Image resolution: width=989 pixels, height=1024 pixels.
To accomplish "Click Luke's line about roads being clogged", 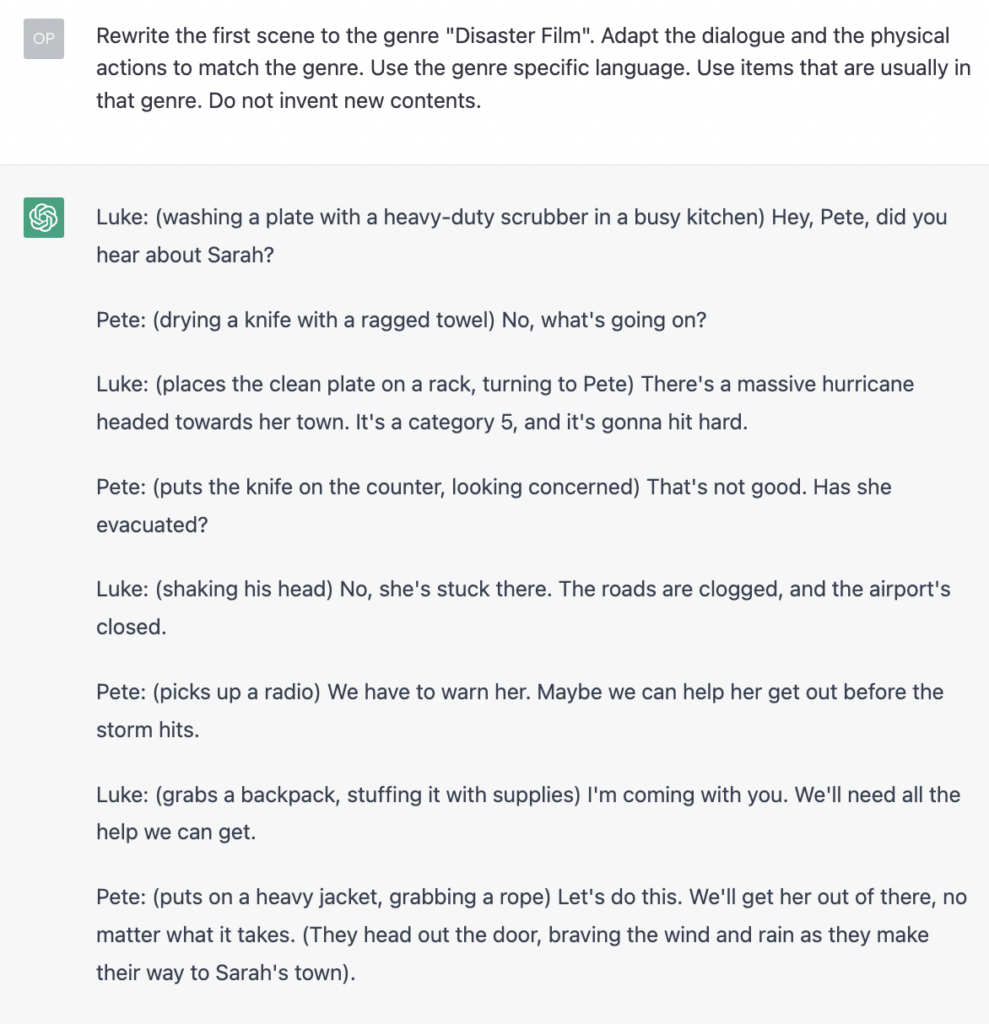I will (523, 607).
